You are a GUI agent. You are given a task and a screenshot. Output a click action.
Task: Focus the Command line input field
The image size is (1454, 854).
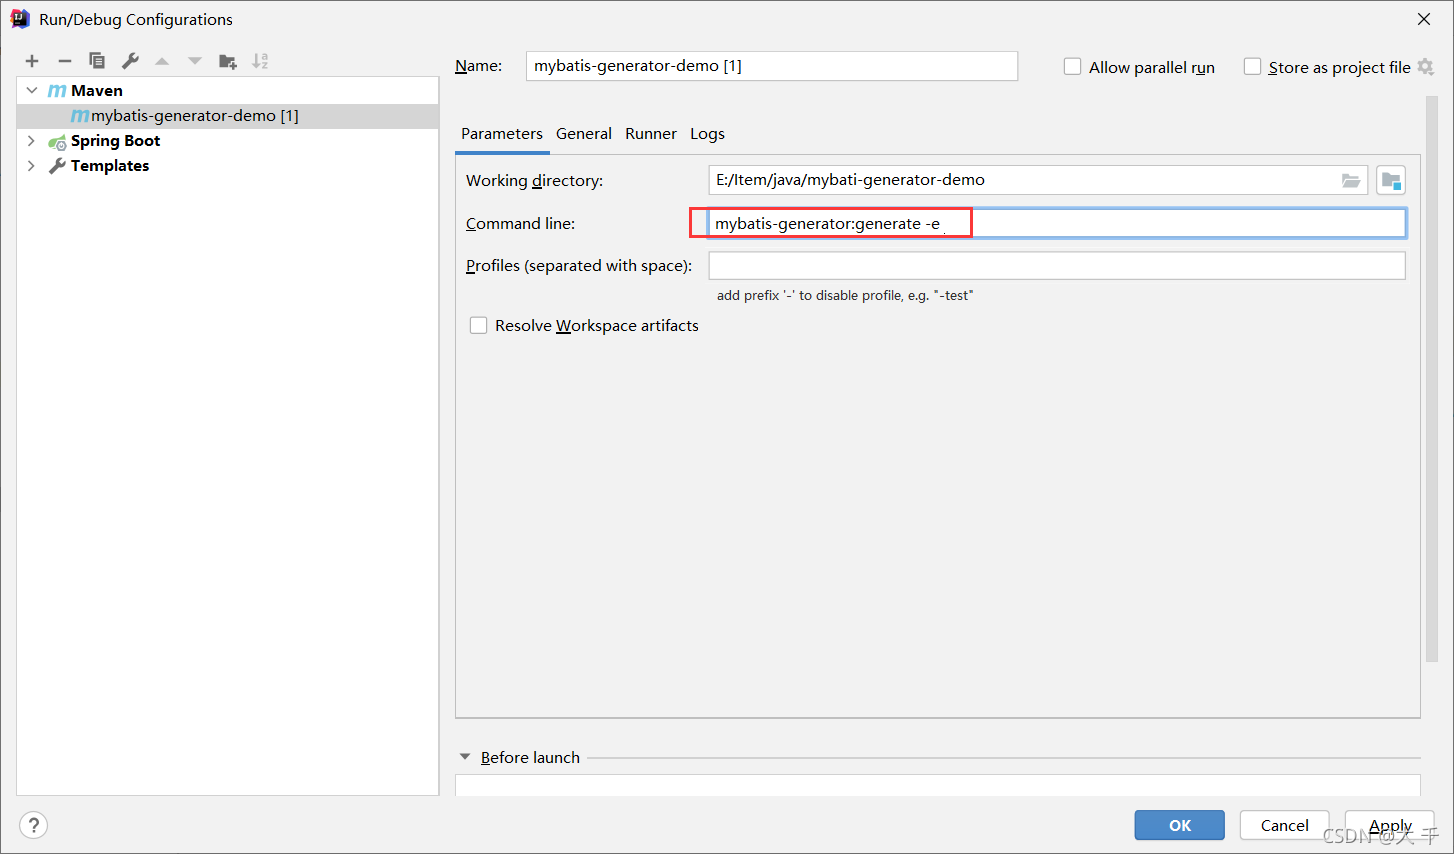click(1057, 223)
